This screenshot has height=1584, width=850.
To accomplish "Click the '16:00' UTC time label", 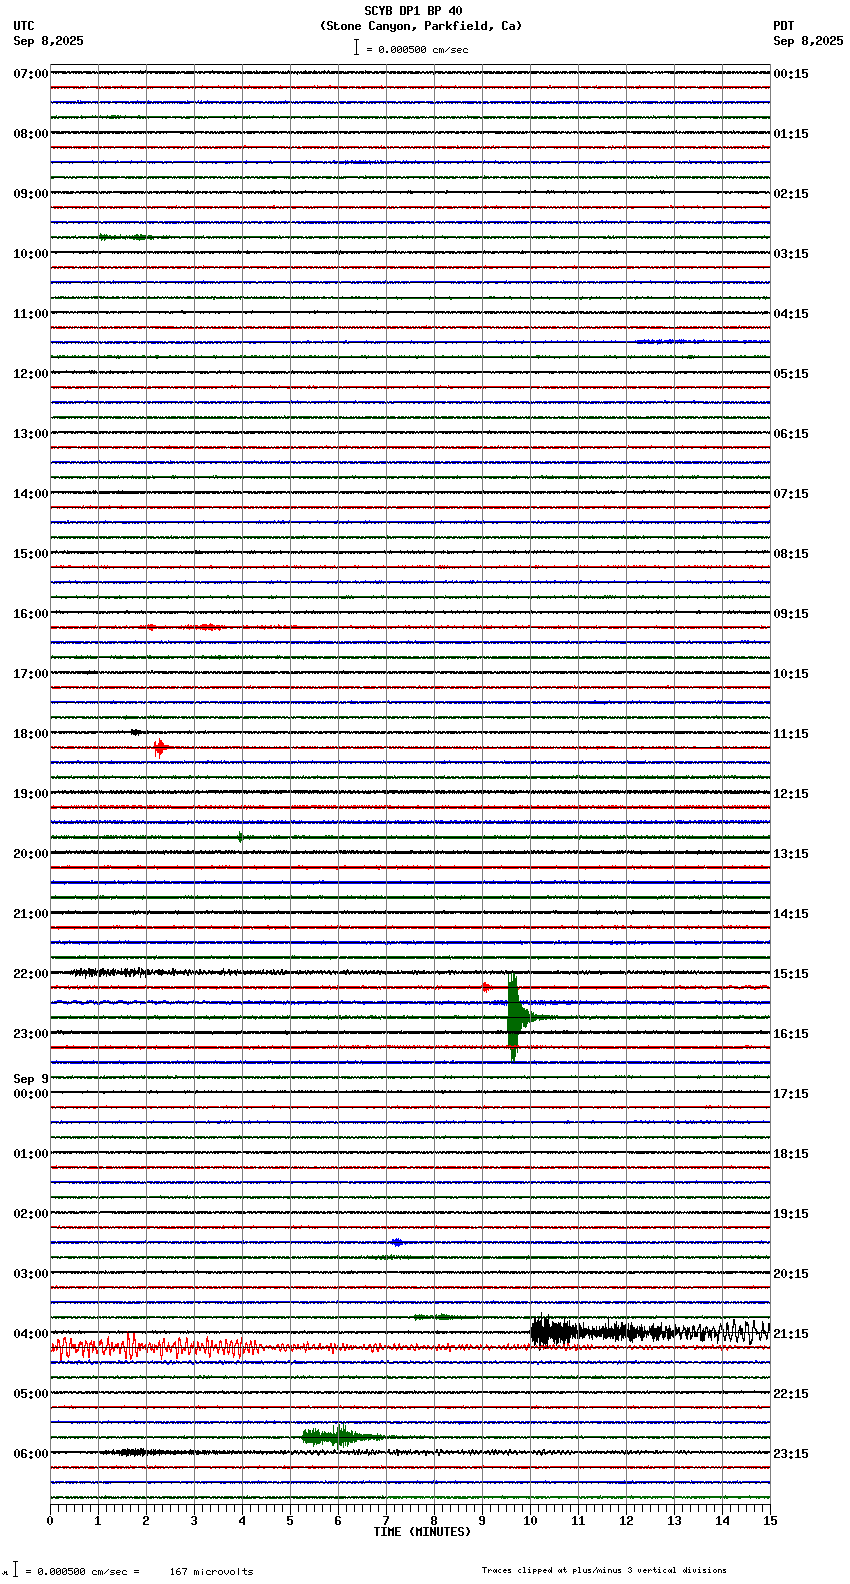I will click(x=31, y=614).
